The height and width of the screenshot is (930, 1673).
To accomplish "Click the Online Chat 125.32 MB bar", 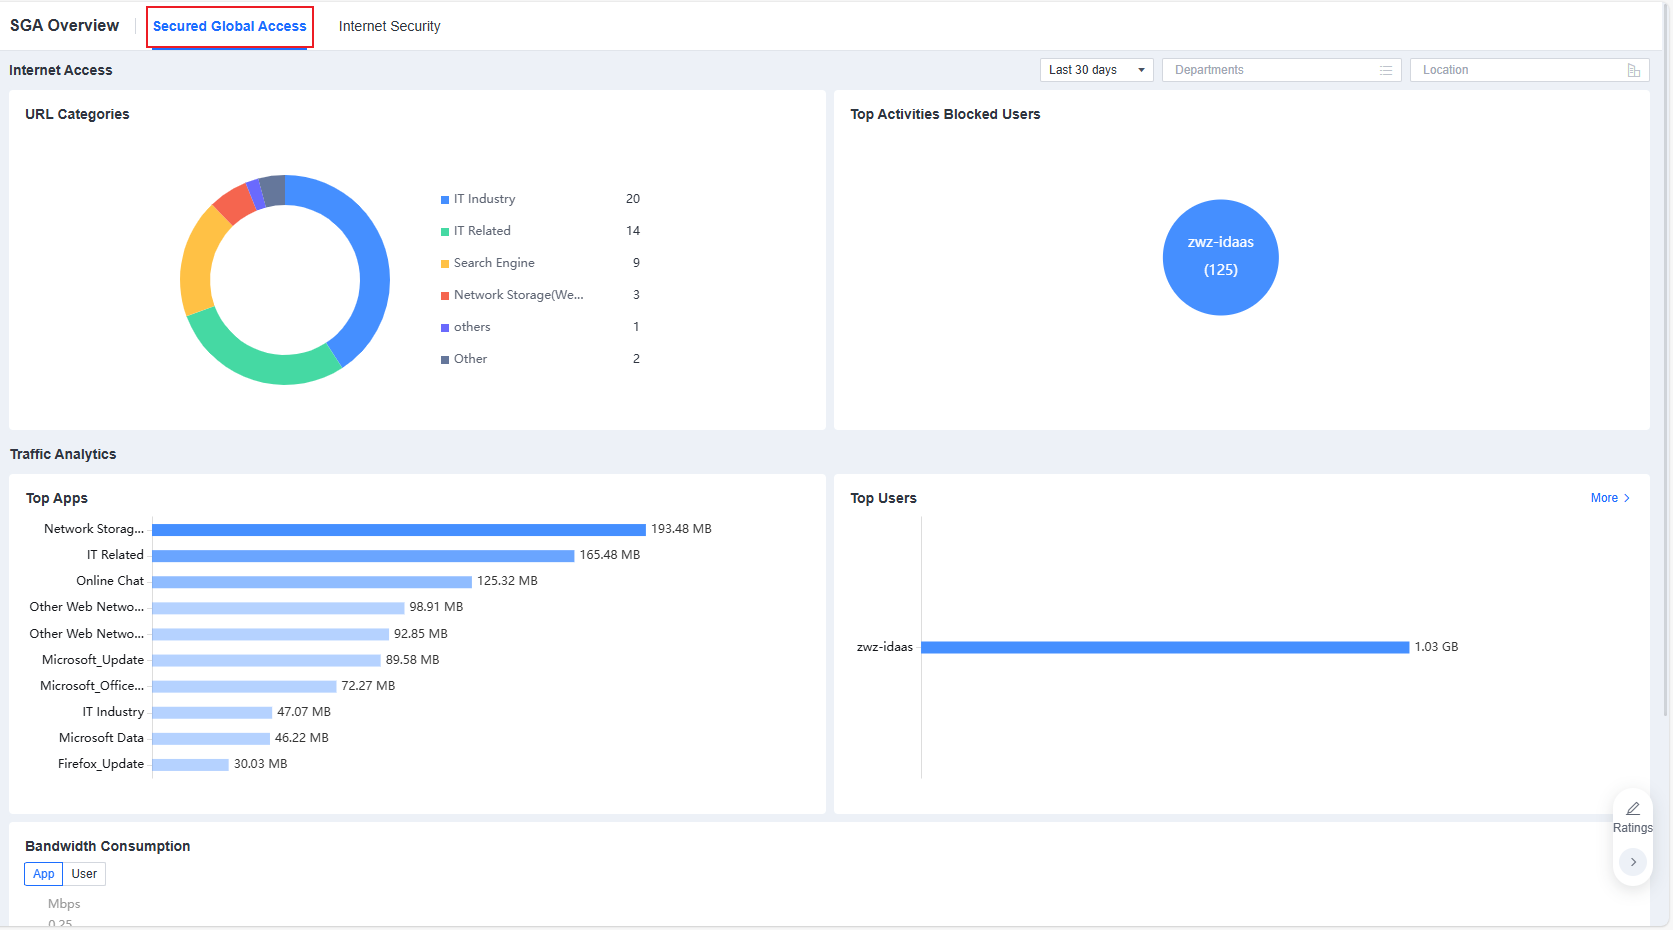I will (312, 581).
